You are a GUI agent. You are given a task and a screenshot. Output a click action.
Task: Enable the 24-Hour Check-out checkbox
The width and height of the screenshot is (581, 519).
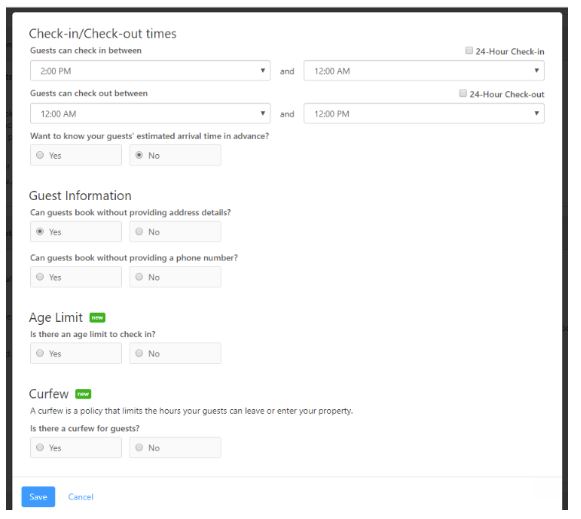463,93
